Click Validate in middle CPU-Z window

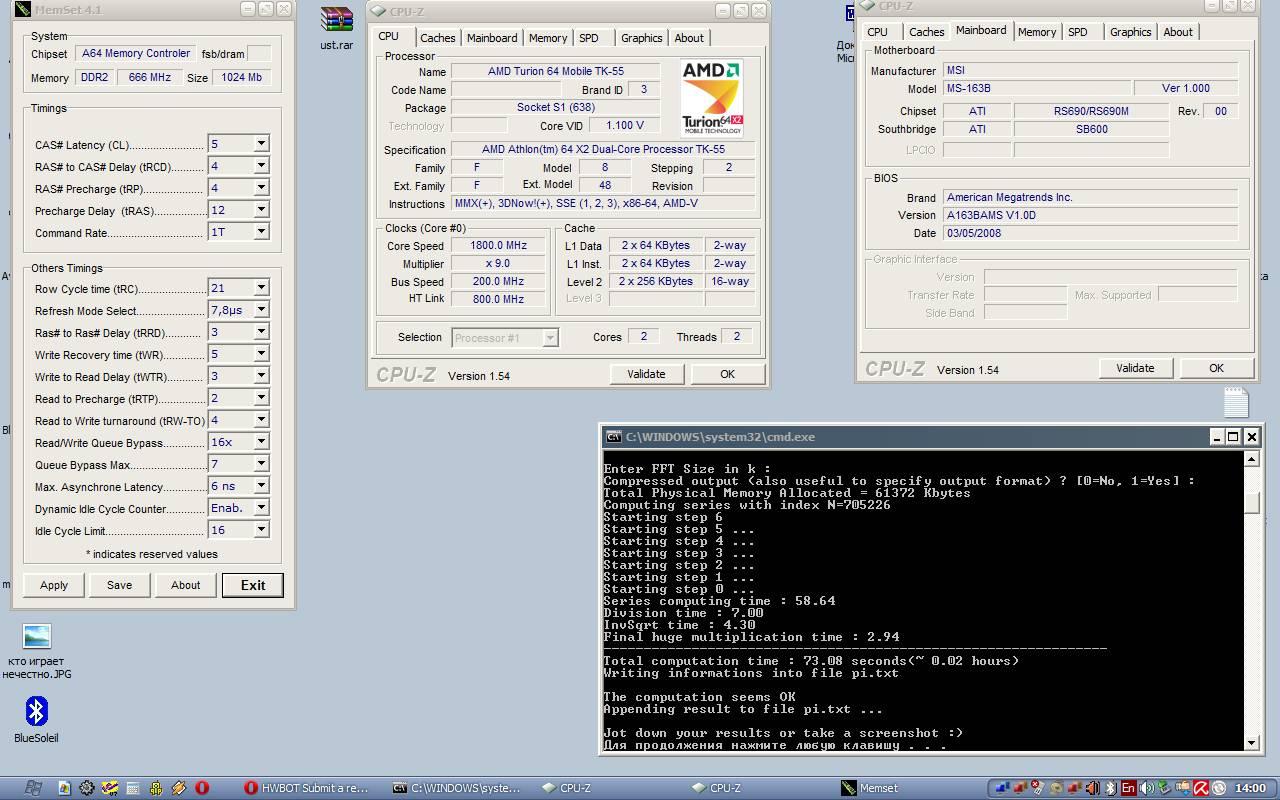coord(646,374)
